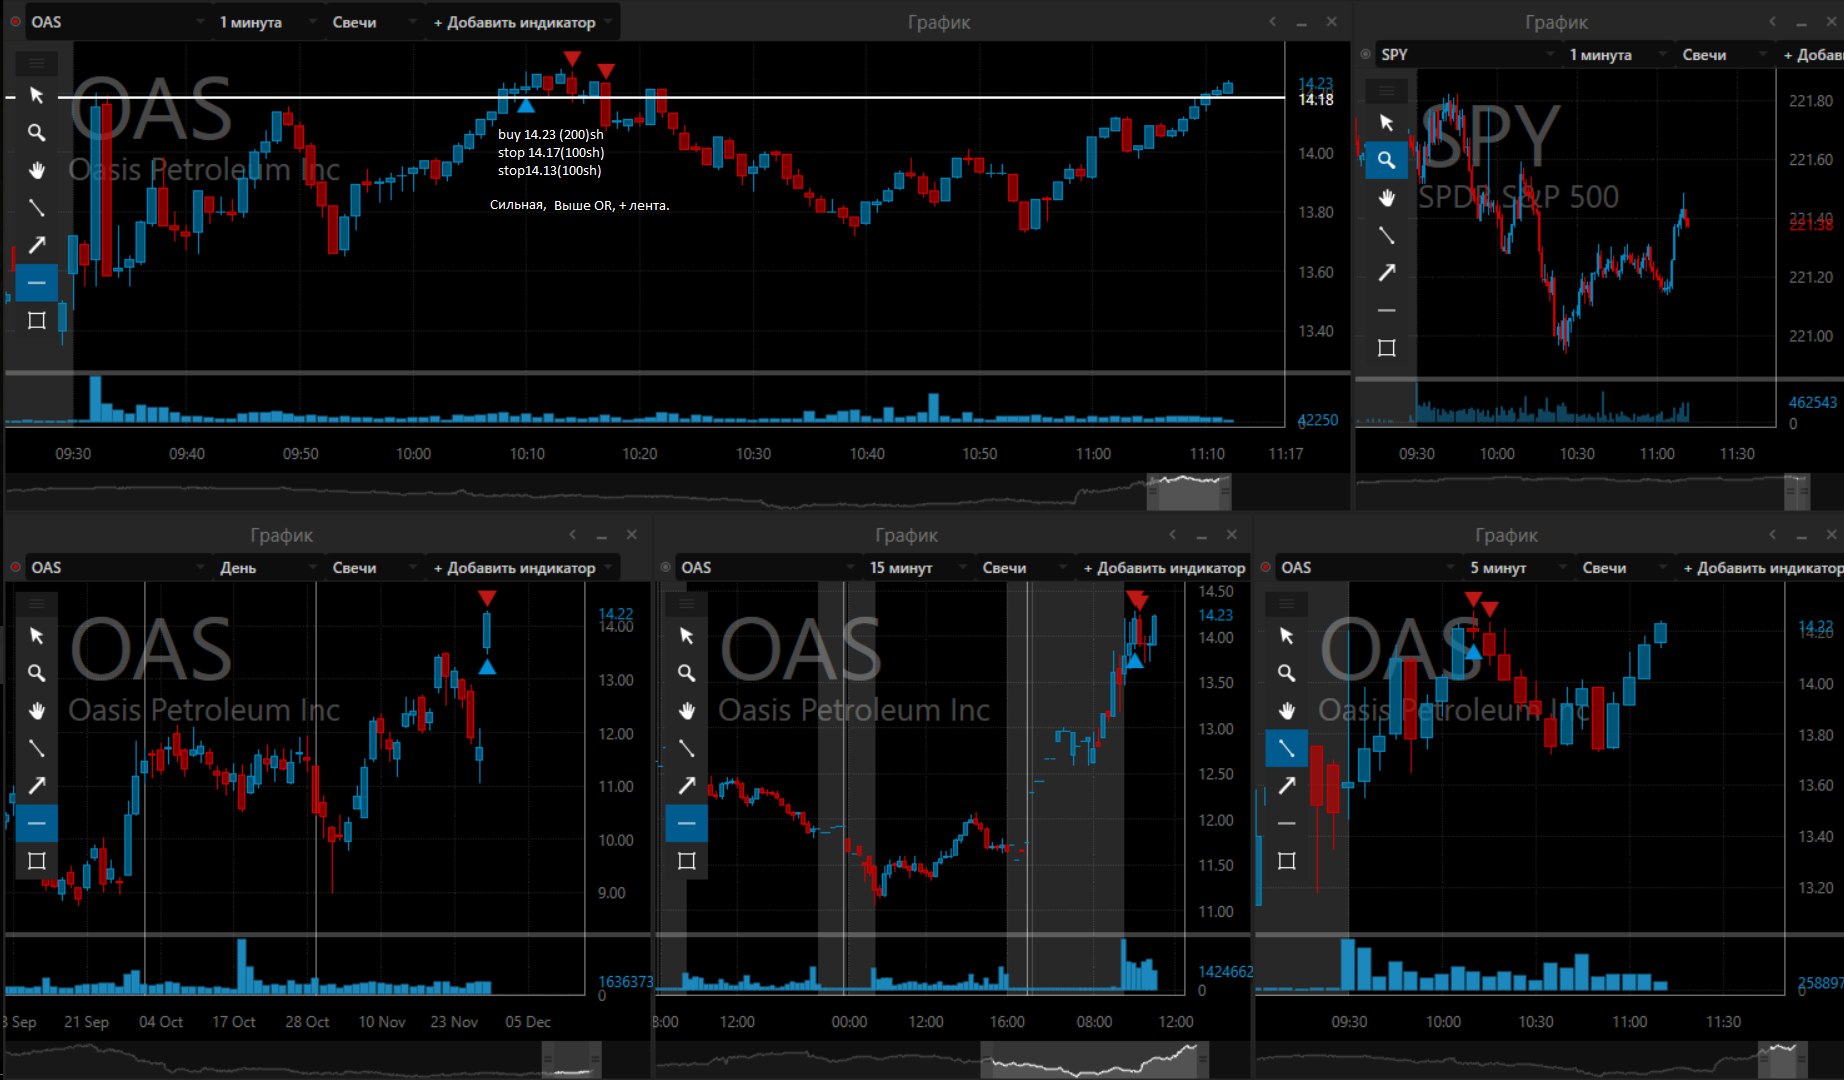Open the '1 минута' timeframe dropdown in SPY chart
The height and width of the screenshot is (1080, 1844).
[x=1618, y=54]
